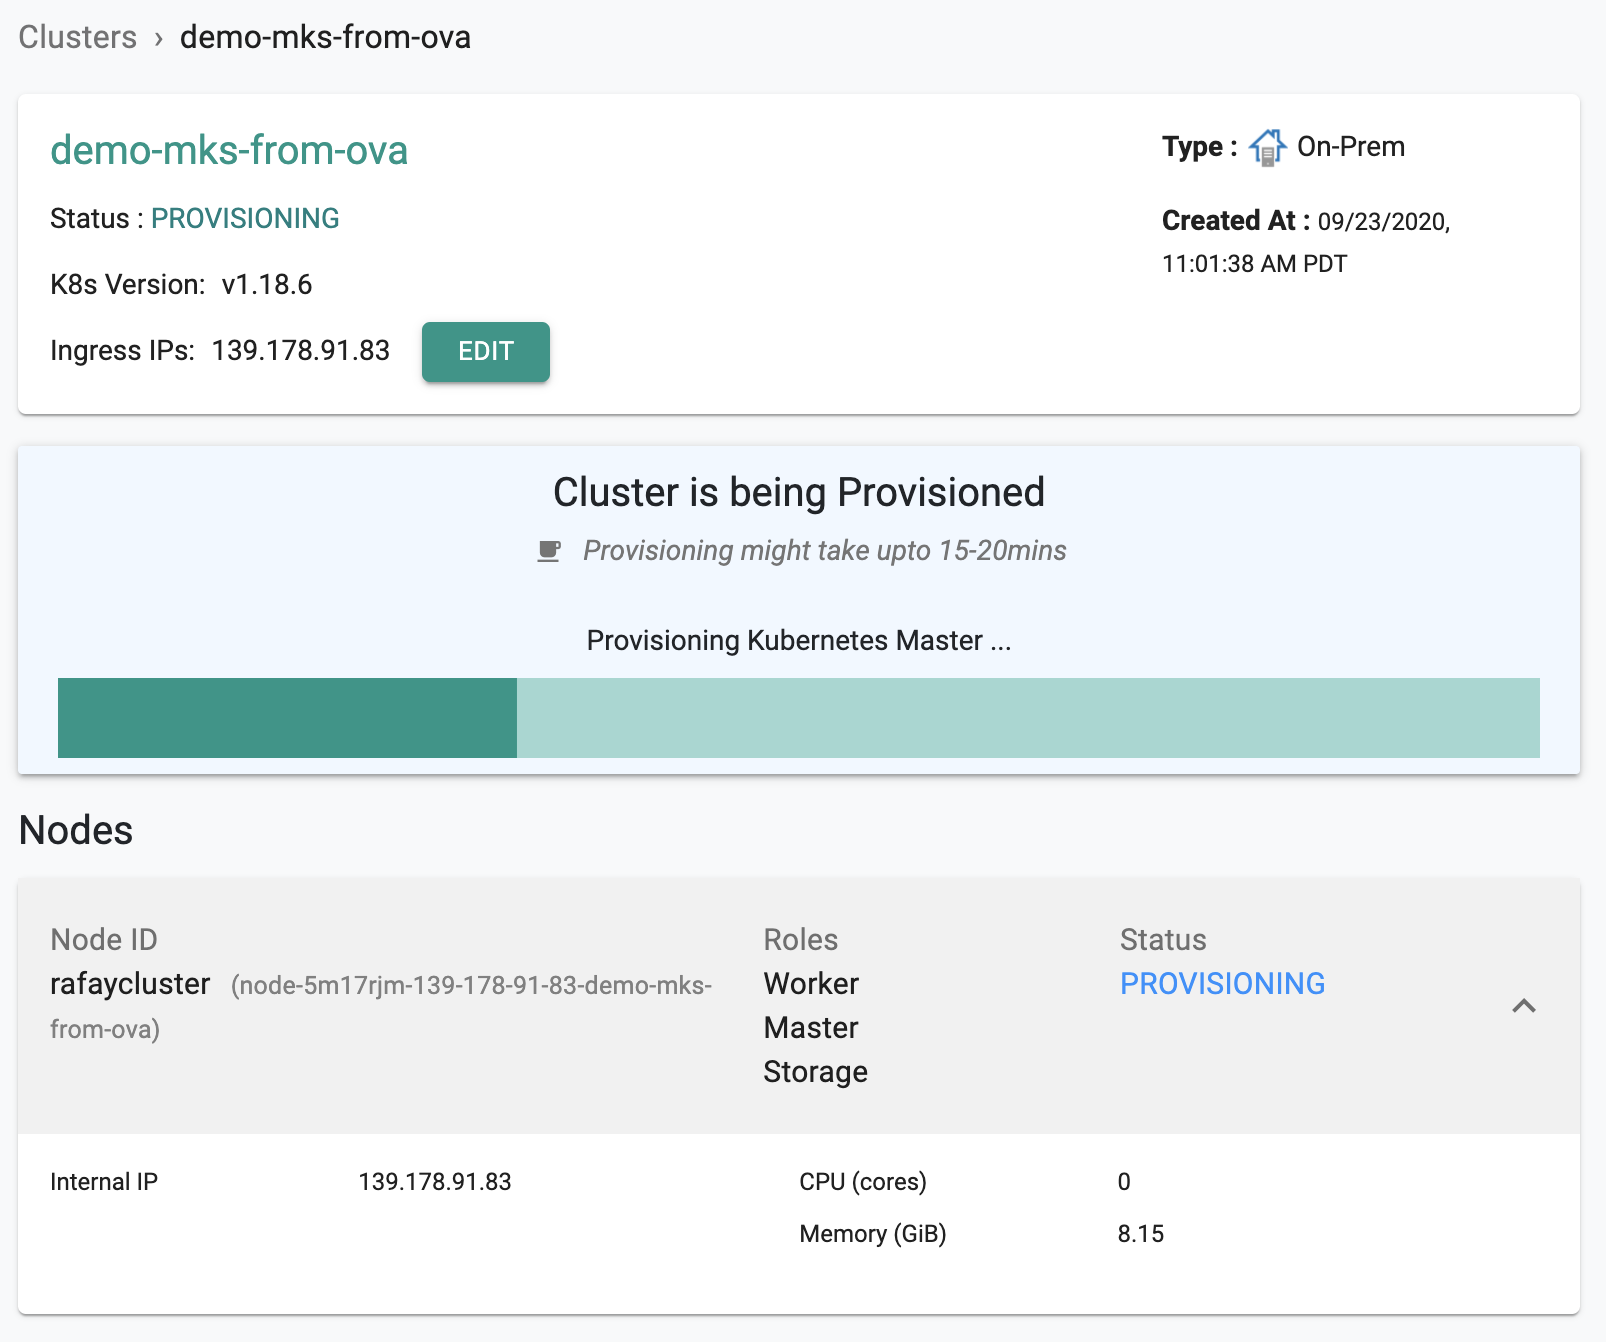Click the EDIT ingress IPs button
The image size is (1606, 1342).
pos(486,352)
